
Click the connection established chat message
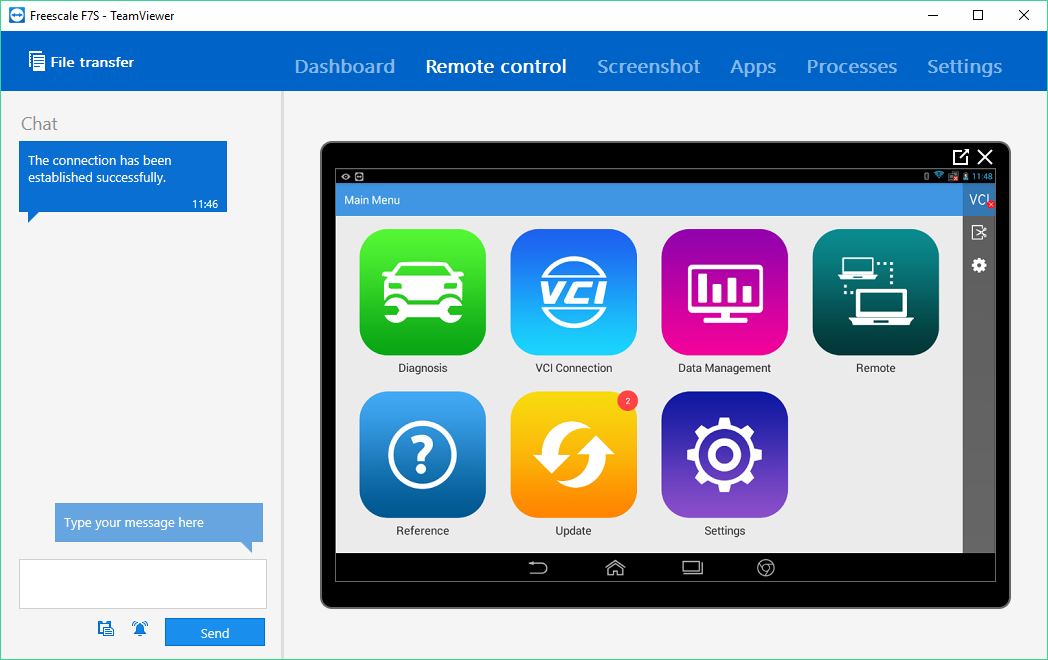coord(123,177)
